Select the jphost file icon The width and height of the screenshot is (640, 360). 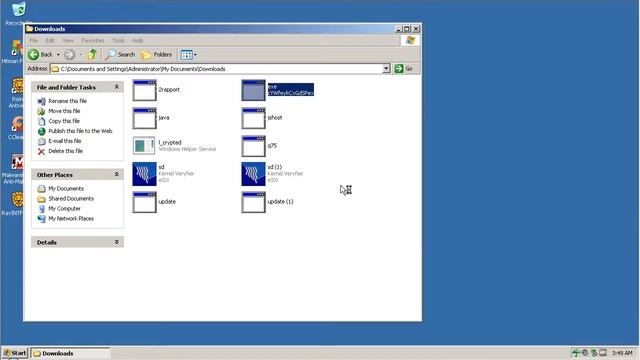pyautogui.click(x=253, y=118)
